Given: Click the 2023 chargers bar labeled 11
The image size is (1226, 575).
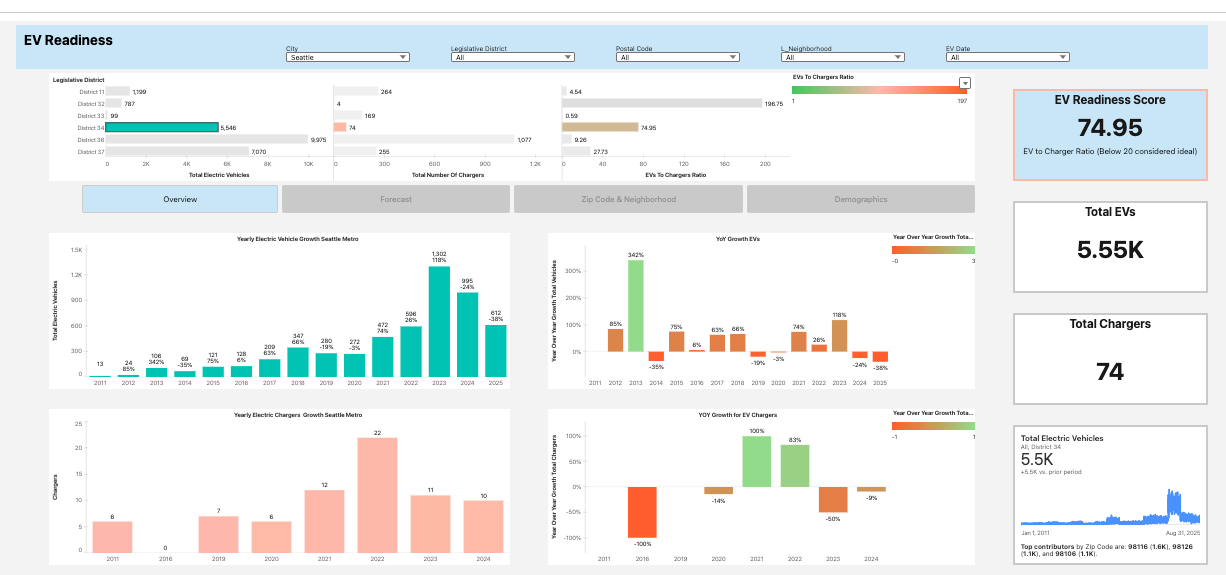Looking at the screenshot, I should coord(430,523).
